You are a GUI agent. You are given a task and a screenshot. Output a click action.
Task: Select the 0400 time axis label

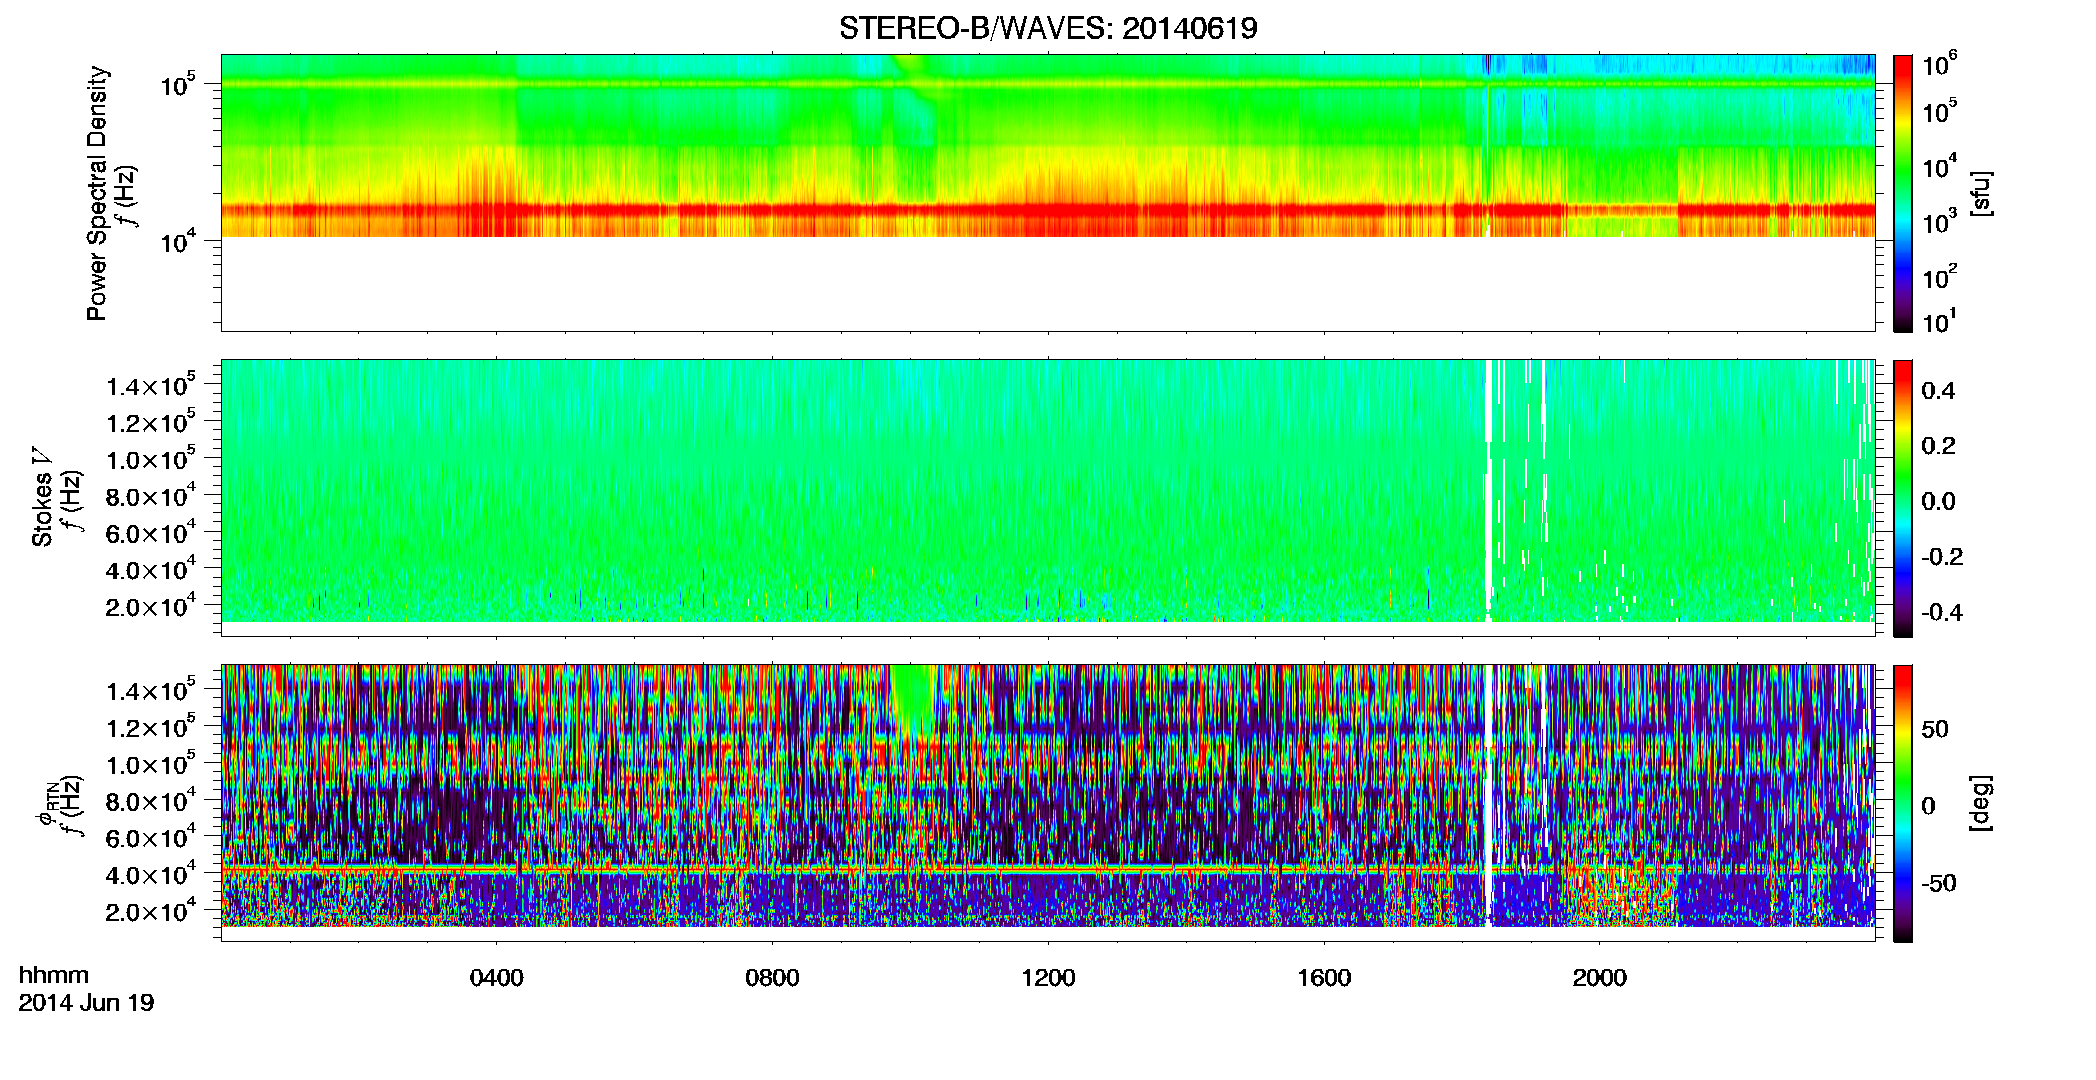[x=496, y=978]
